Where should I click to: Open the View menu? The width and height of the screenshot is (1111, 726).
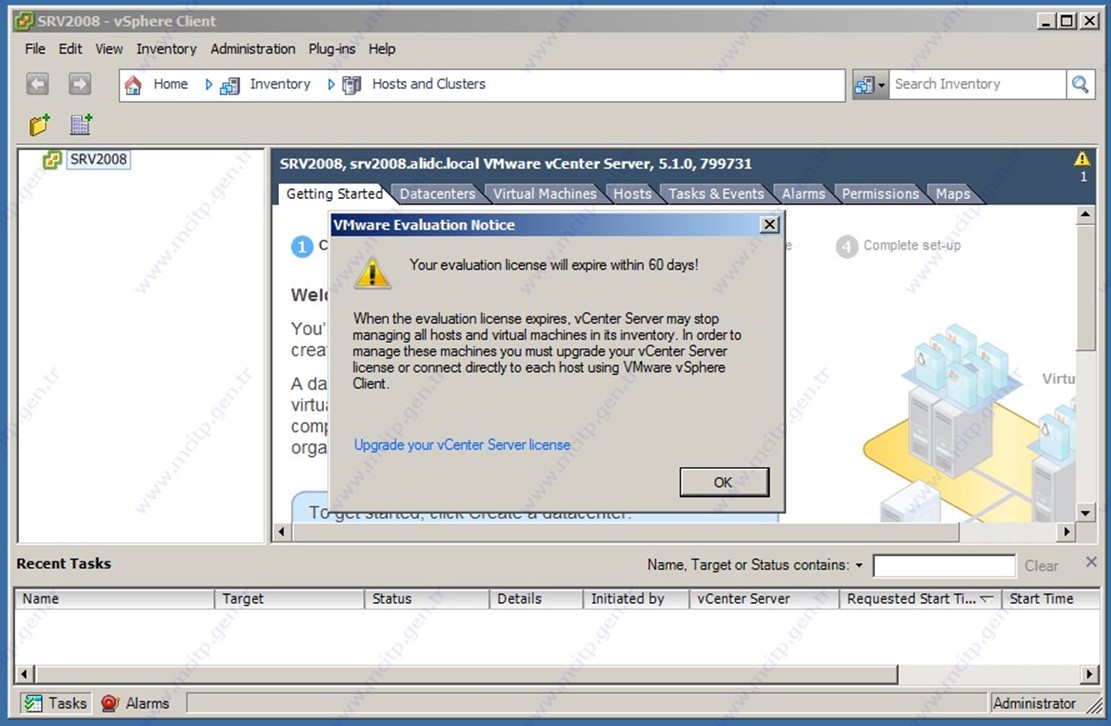tap(109, 49)
